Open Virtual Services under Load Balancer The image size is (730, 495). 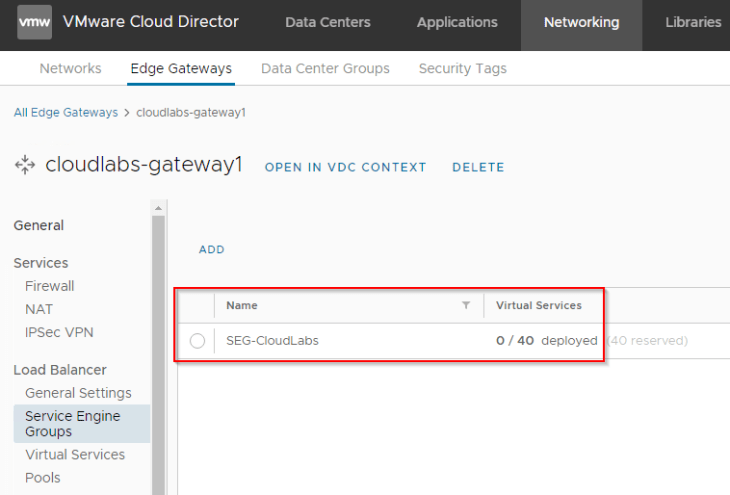[75, 454]
